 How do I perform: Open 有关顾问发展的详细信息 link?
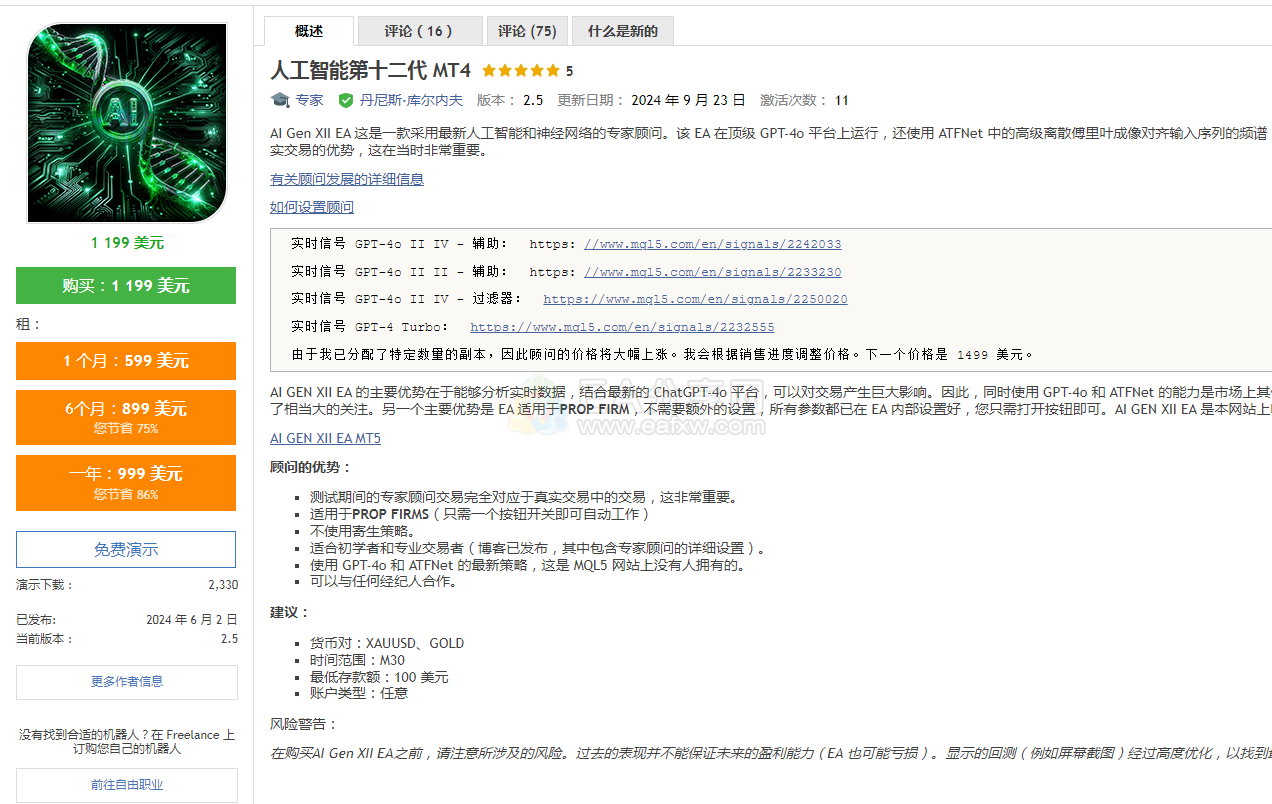point(347,179)
